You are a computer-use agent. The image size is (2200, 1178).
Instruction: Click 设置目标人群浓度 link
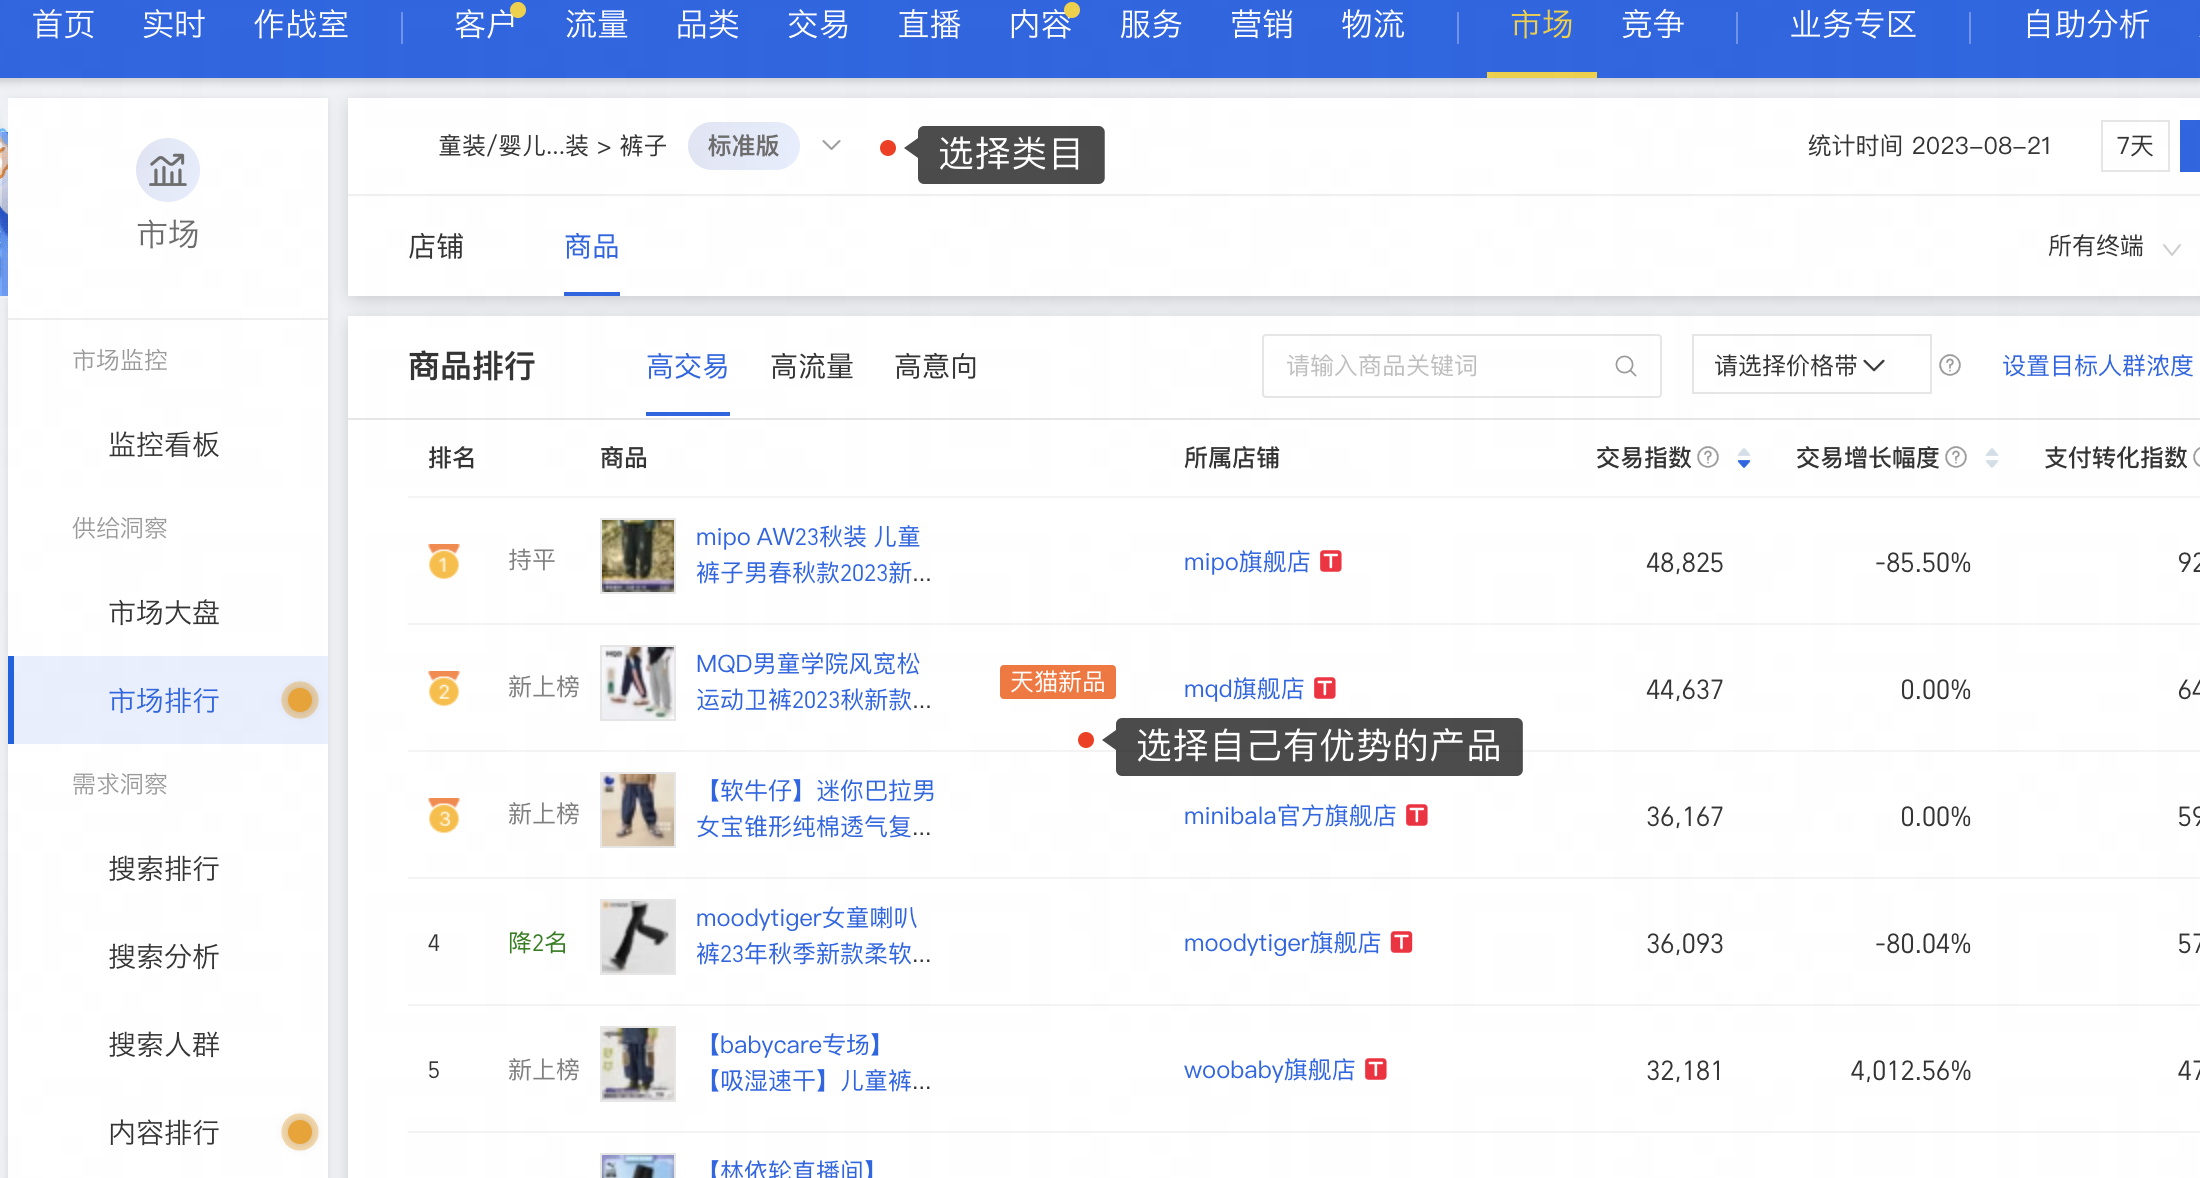tap(2098, 366)
